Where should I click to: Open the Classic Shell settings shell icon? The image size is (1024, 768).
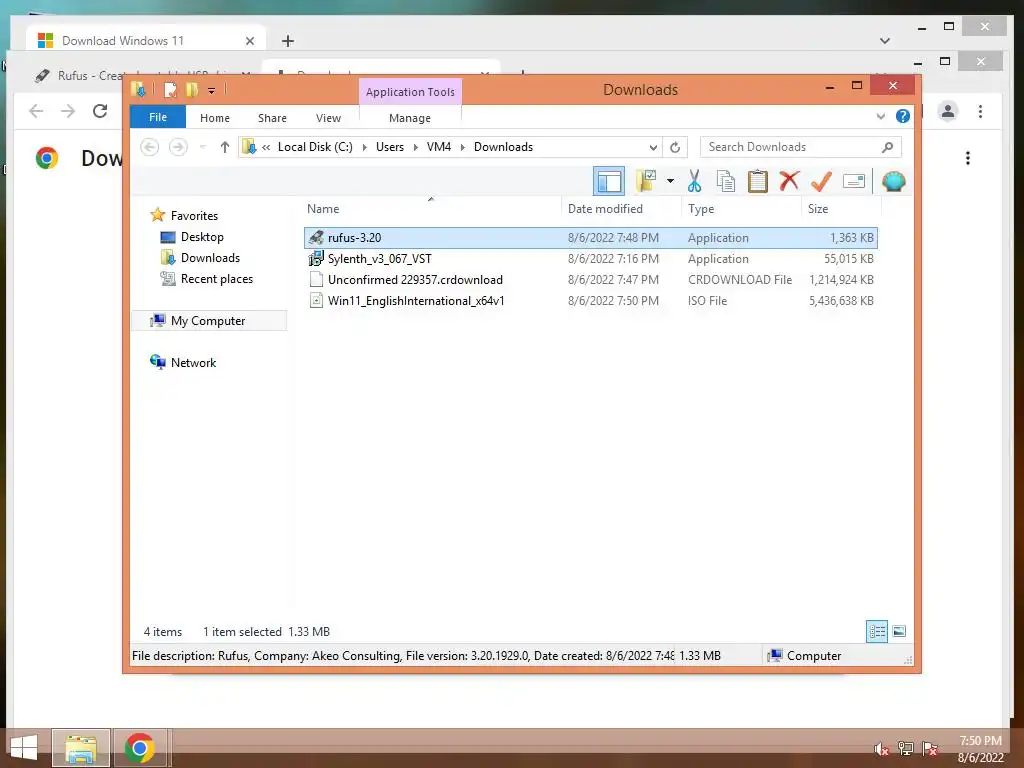[x=893, y=181]
